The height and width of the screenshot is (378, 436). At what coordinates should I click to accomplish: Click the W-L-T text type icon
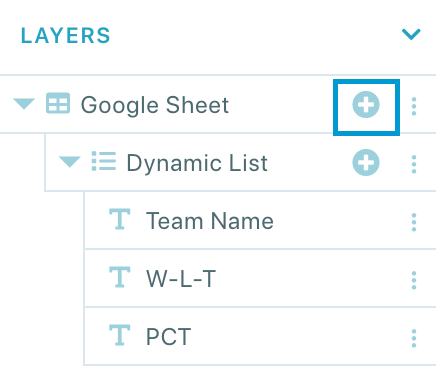(120, 277)
